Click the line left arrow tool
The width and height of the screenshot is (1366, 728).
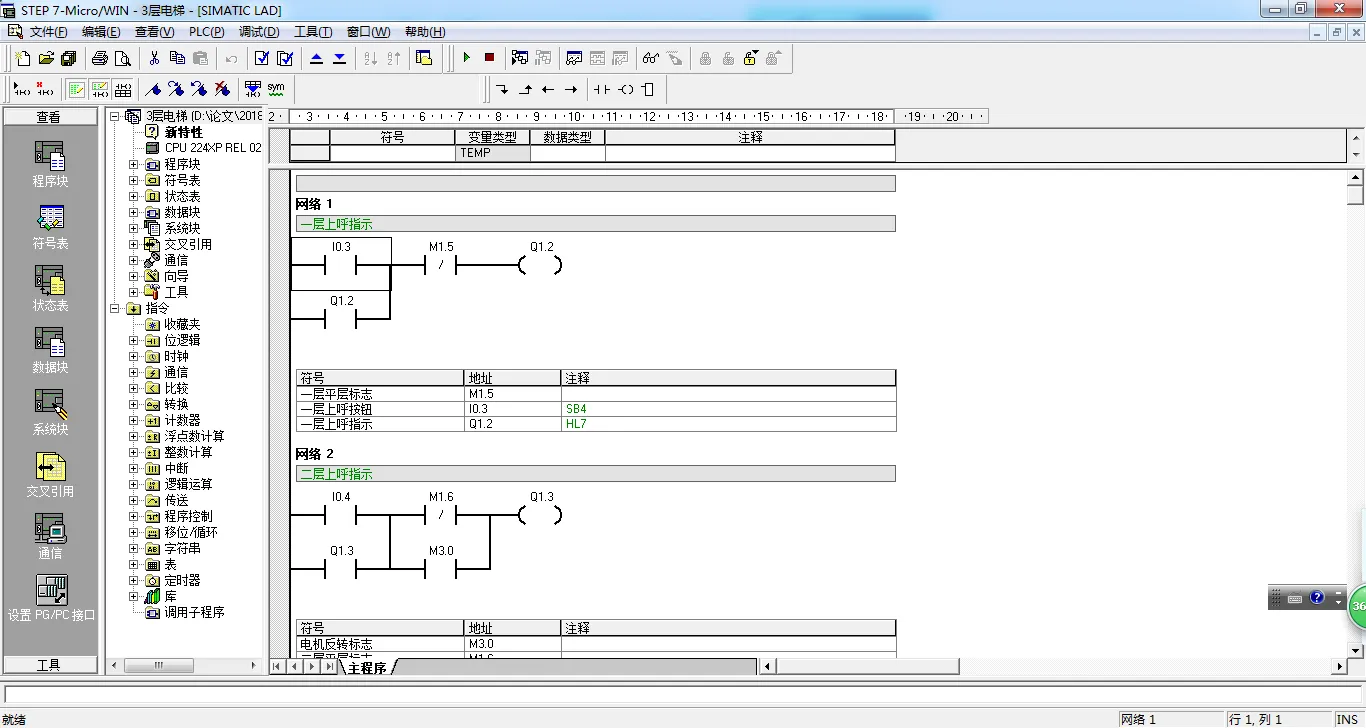[548, 89]
